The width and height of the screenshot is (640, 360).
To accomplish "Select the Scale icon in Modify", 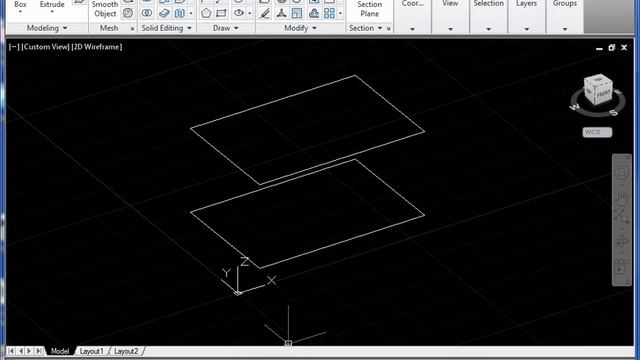I will pyautogui.click(x=297, y=13).
